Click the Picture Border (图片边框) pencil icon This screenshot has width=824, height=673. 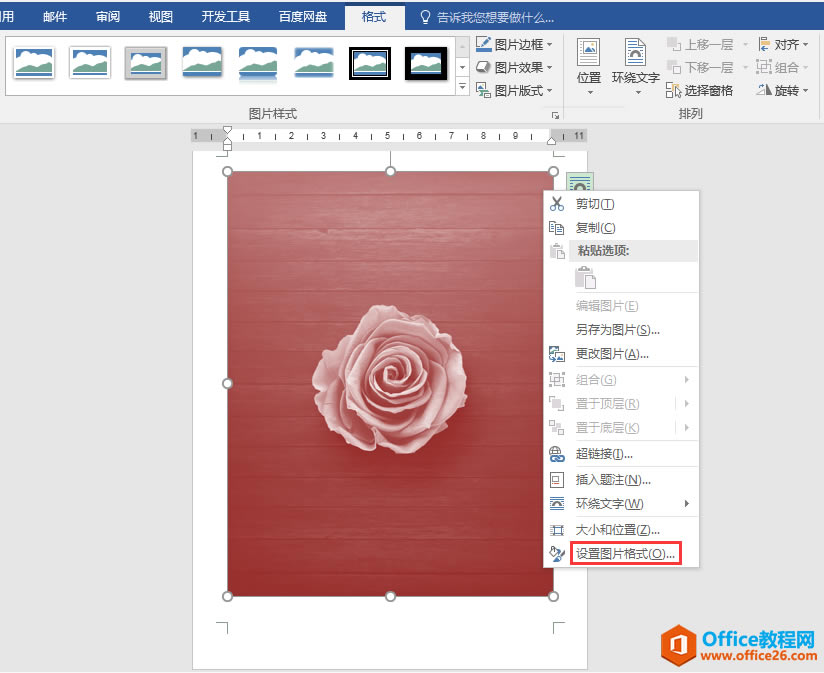click(x=483, y=44)
